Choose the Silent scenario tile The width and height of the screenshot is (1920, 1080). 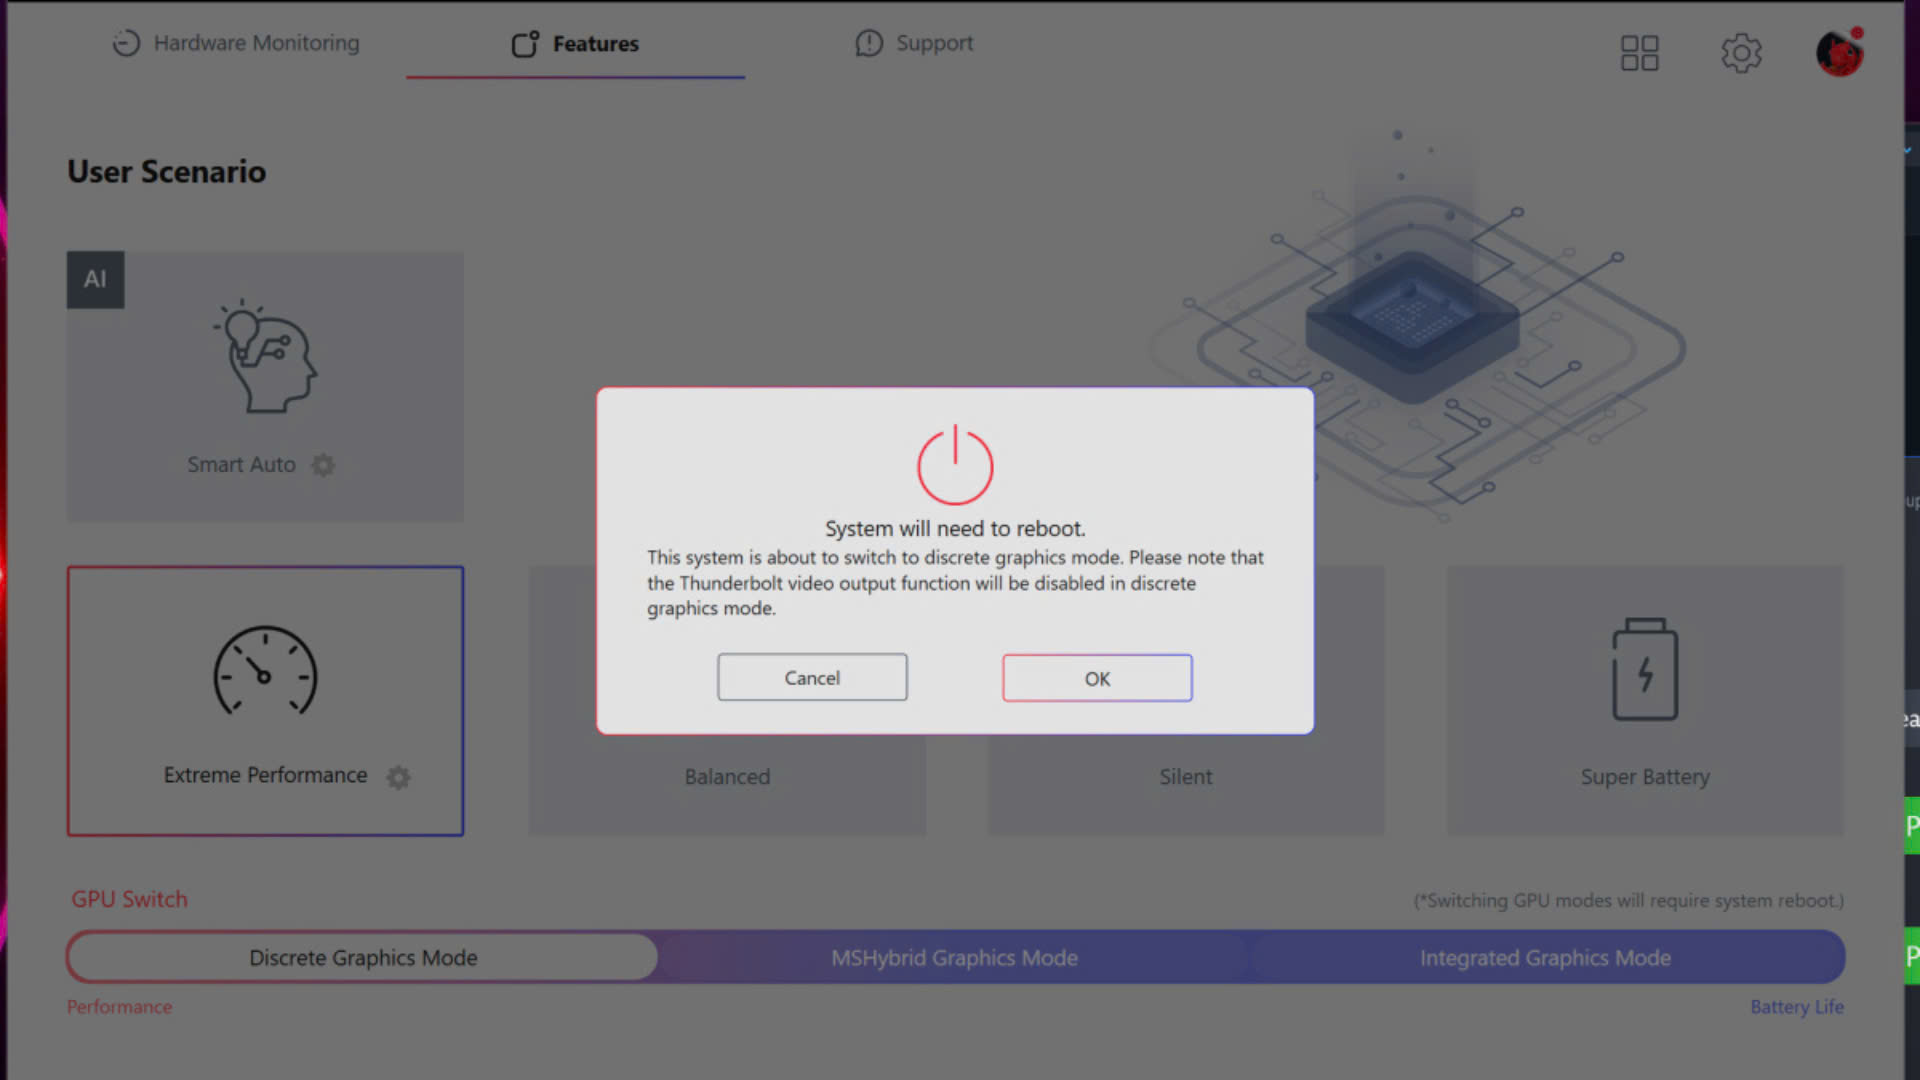(1186, 777)
